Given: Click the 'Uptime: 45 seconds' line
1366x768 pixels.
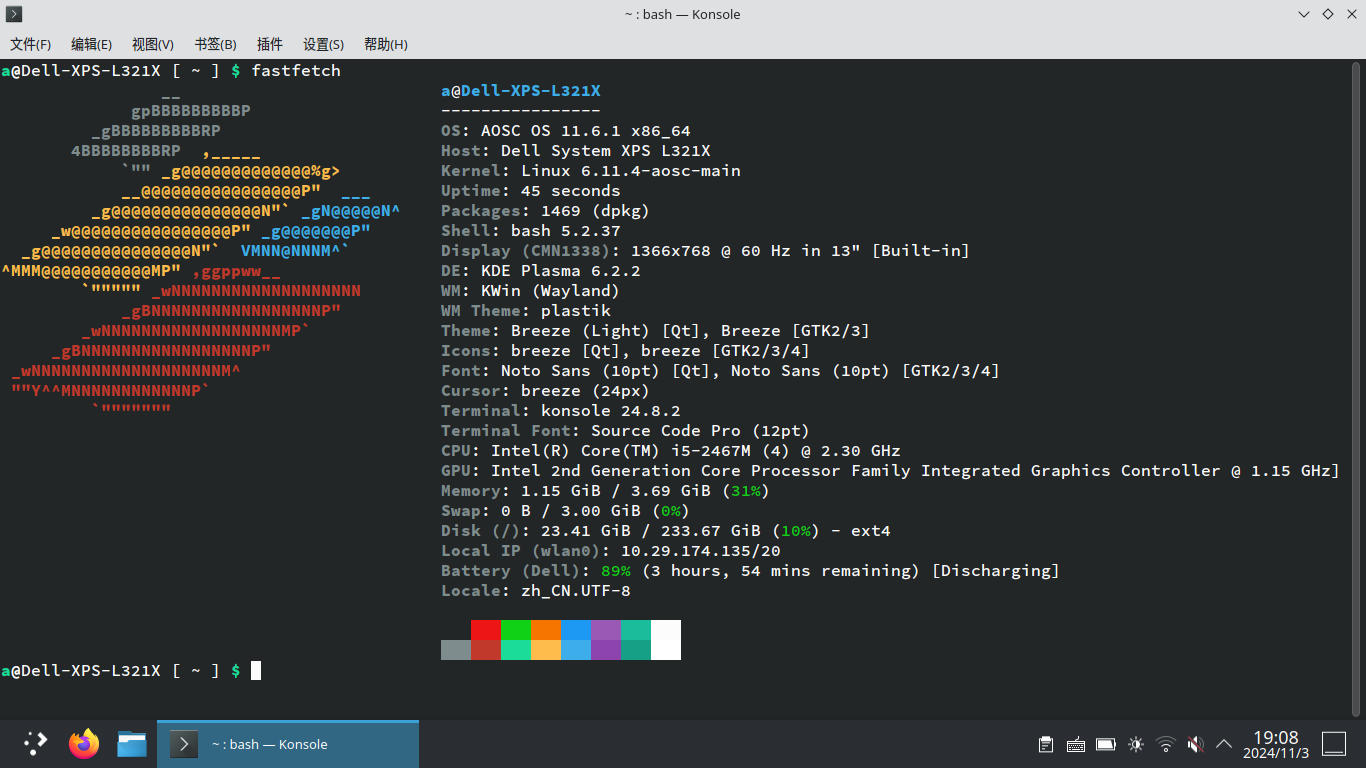Looking at the screenshot, I should click(x=531, y=191).
